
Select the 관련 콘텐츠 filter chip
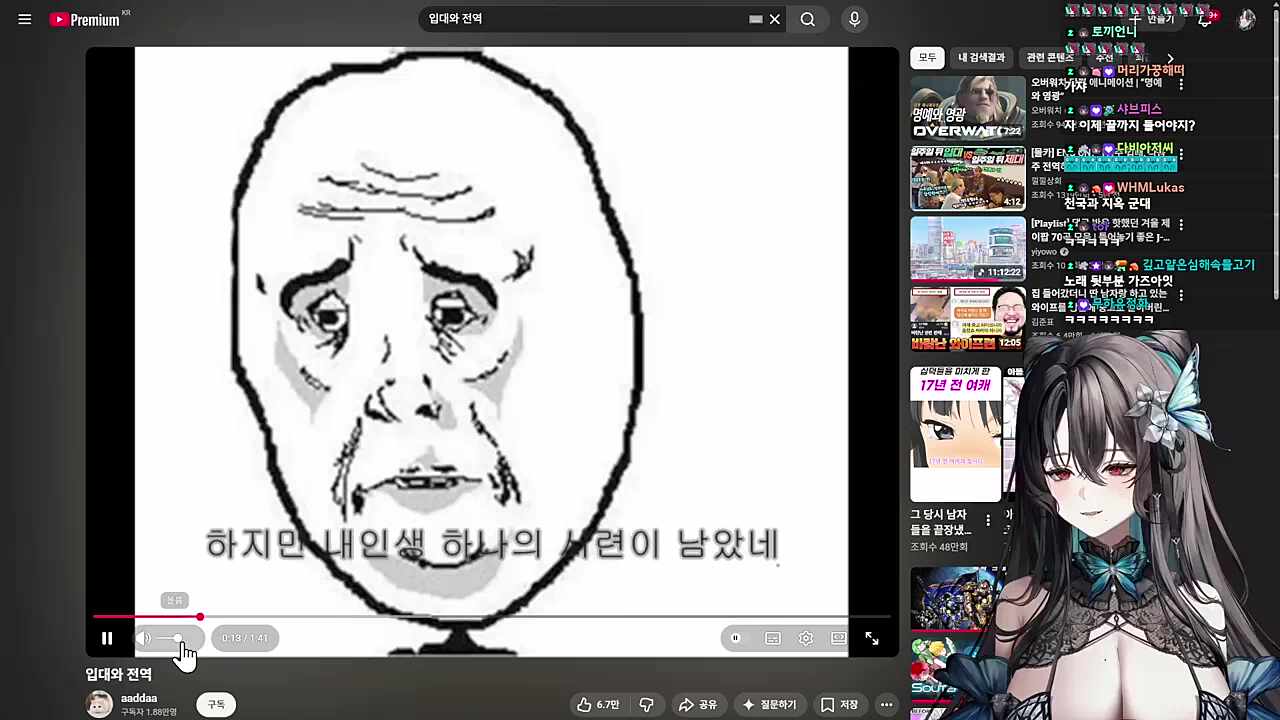(1048, 58)
